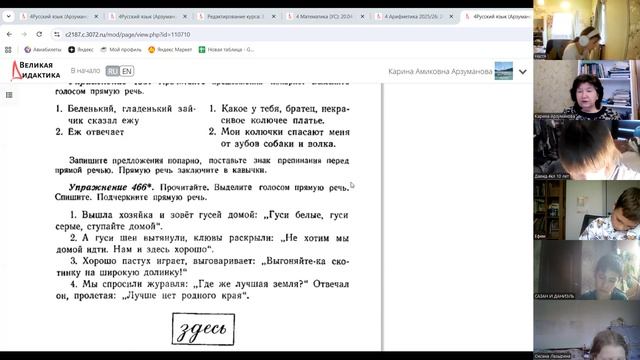Image resolution: width=640 pixels, height=360 pixels.
Task: Open the apps grid icon in bookmarks bar
Action: click(x=8, y=50)
